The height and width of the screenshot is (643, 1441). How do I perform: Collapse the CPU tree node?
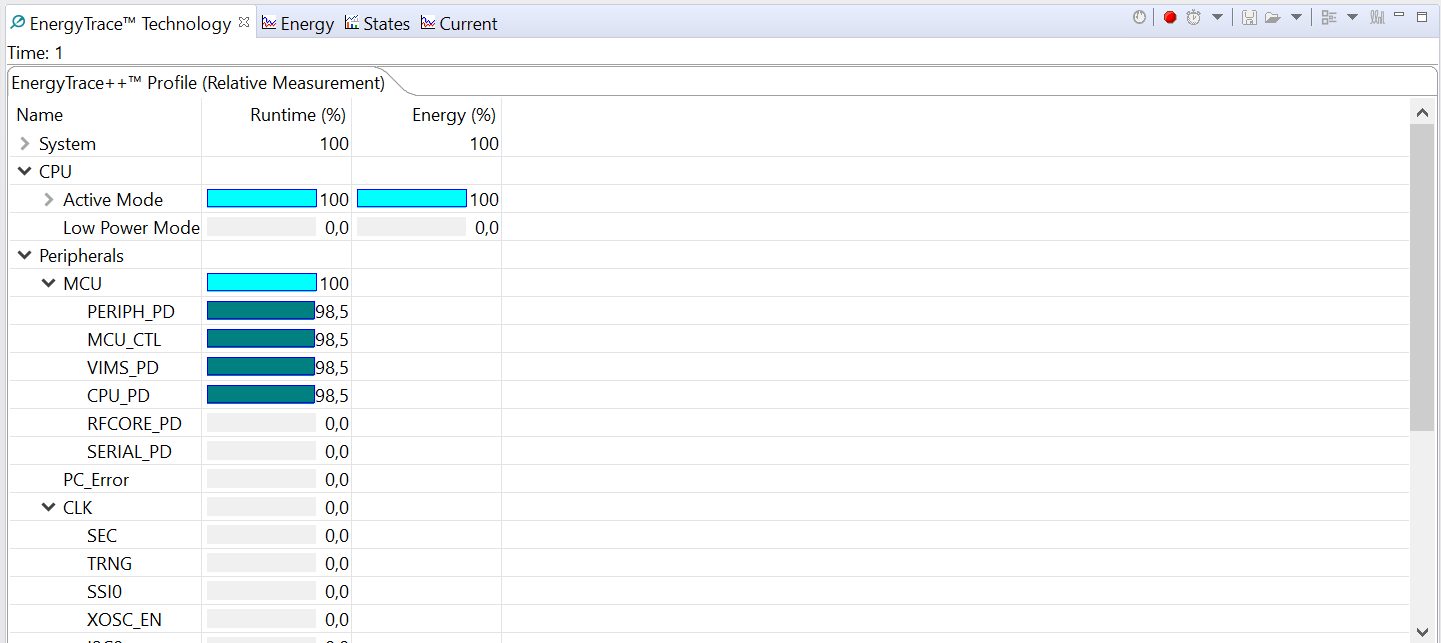pyautogui.click(x=25, y=172)
